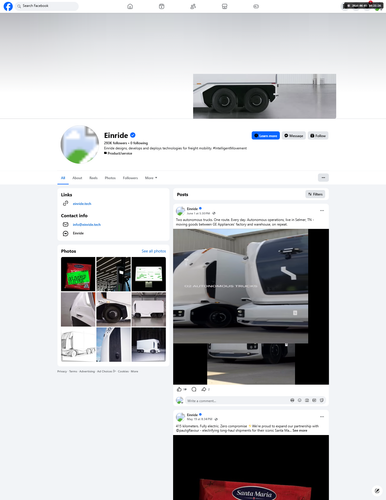Image resolution: width=386 pixels, height=500 pixels.
Task: Click the emoji icon in comment box
Action: point(300,400)
